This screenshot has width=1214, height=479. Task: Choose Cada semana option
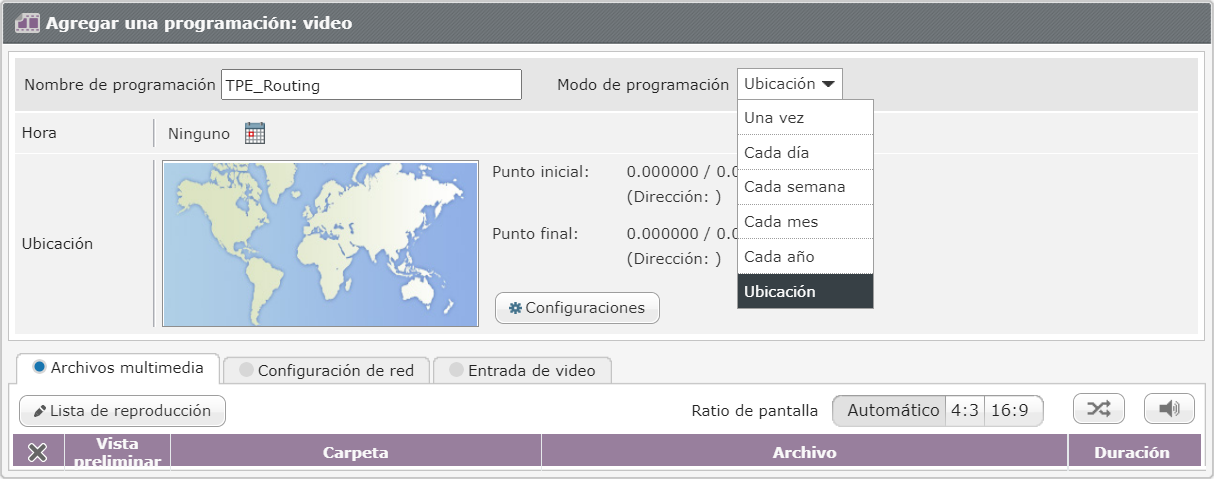click(805, 187)
